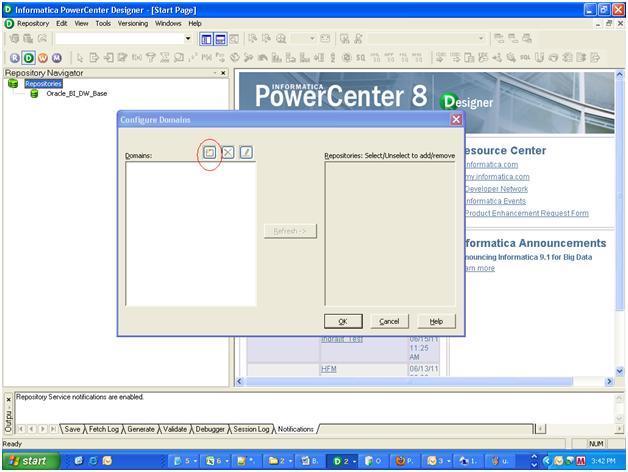
Task: Switch to the Fetch Log tab
Action: [x=103, y=429]
